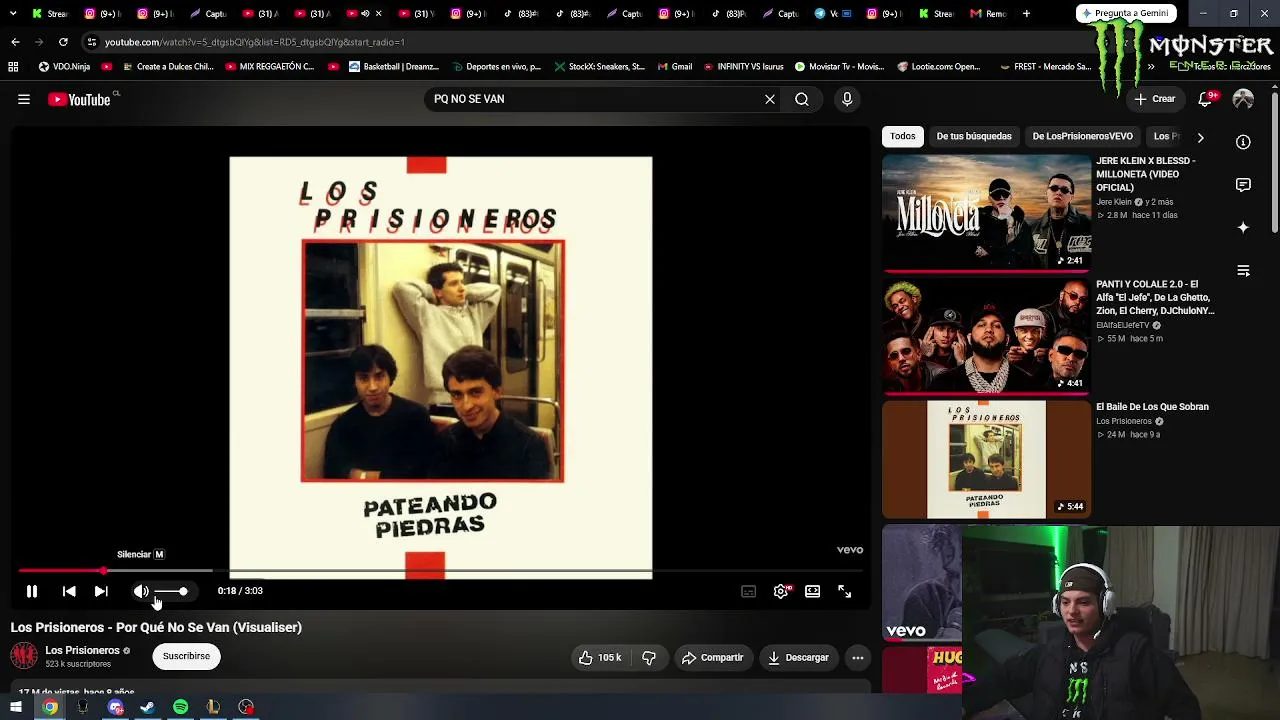This screenshot has width=1280, height=720.
Task: Open the sparkle AI panel icon
Action: [1243, 228]
